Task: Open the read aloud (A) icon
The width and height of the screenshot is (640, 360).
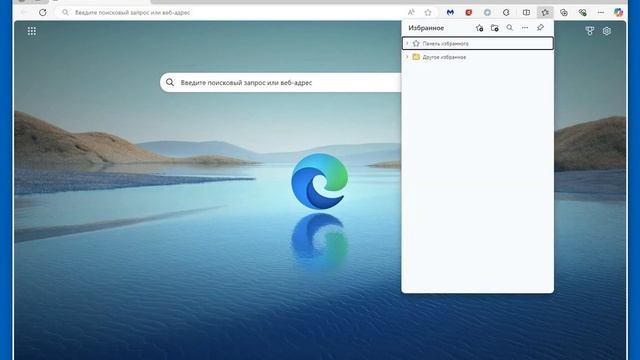Action: (x=411, y=13)
